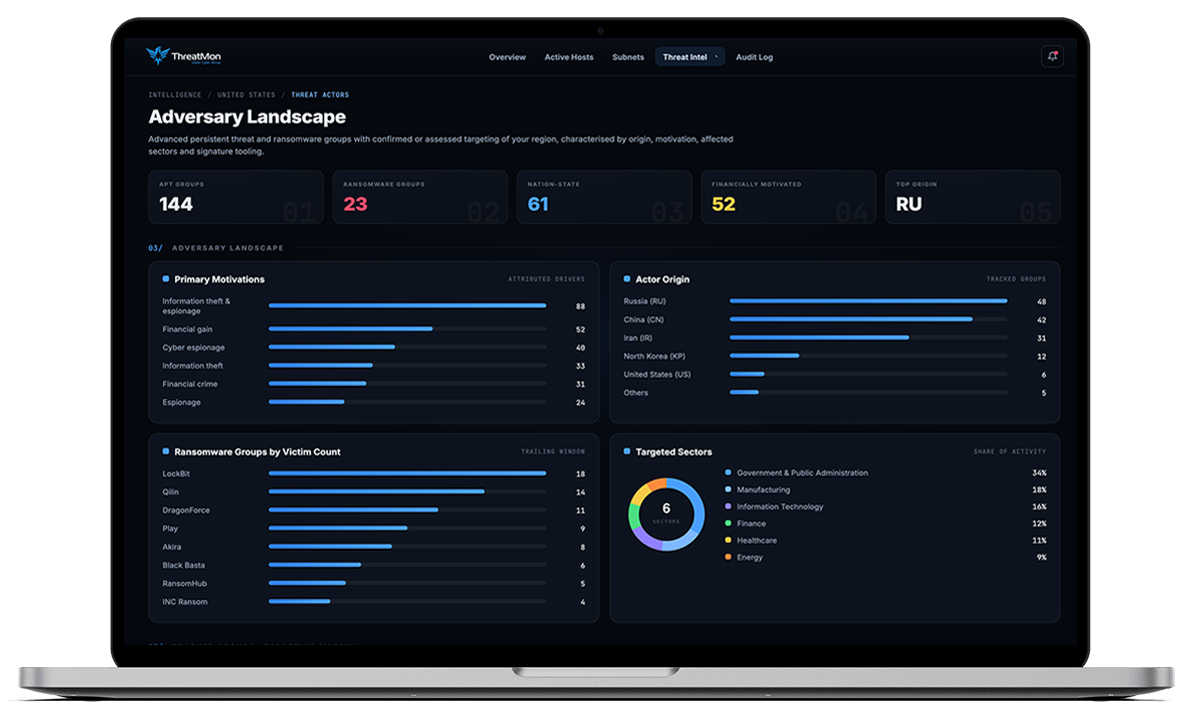Open the Audit Log tab
The height and width of the screenshot is (716, 1200).
pyautogui.click(x=754, y=57)
